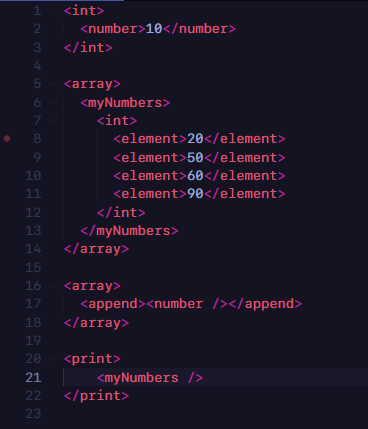Click the closing </int> tag on line 3
368x429 pixels.
(88, 48)
